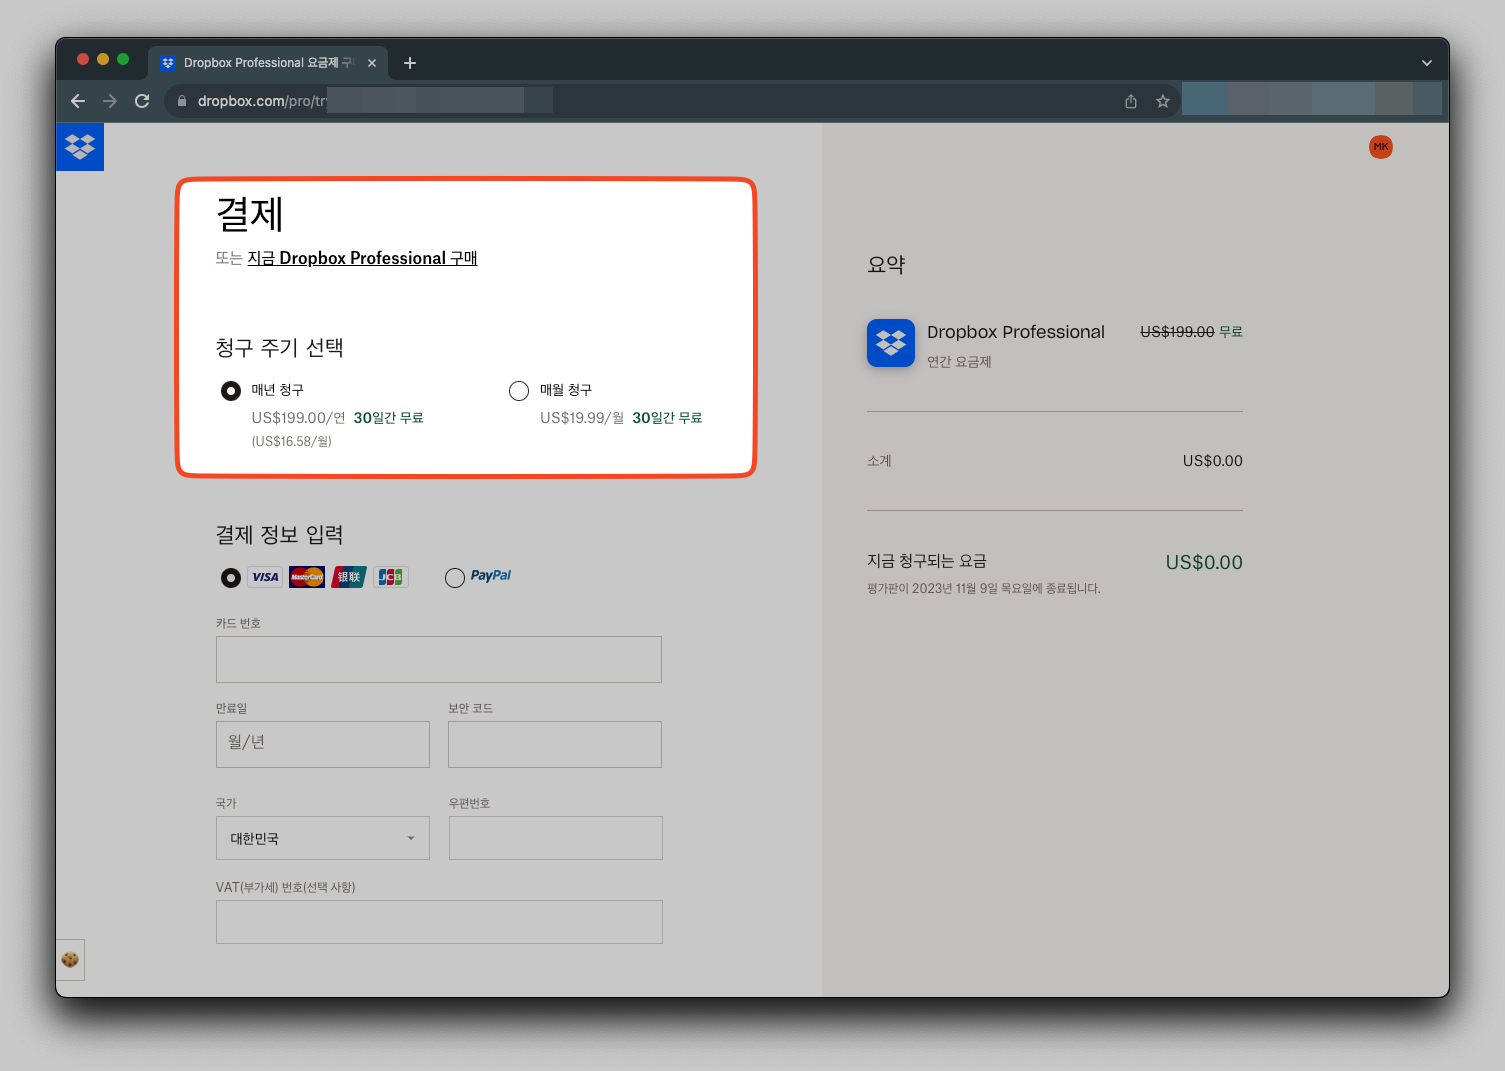Go back with the browser back arrow
Screen dimensions: 1505x1071
[78, 101]
